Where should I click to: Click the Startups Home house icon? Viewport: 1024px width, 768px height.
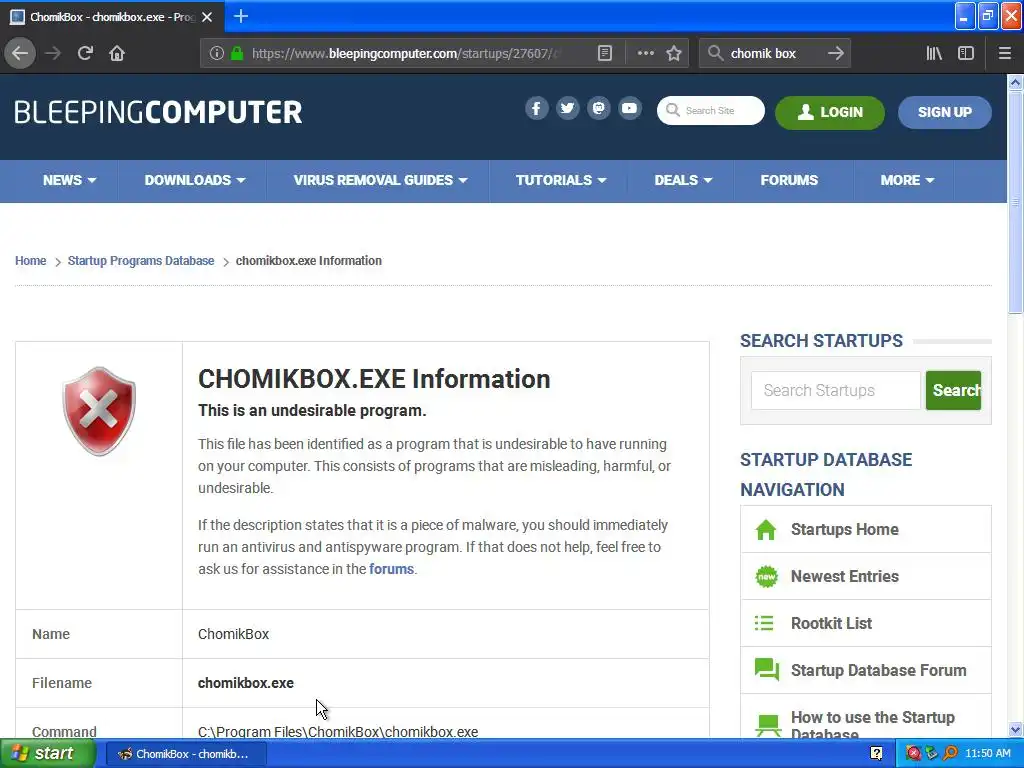point(765,530)
